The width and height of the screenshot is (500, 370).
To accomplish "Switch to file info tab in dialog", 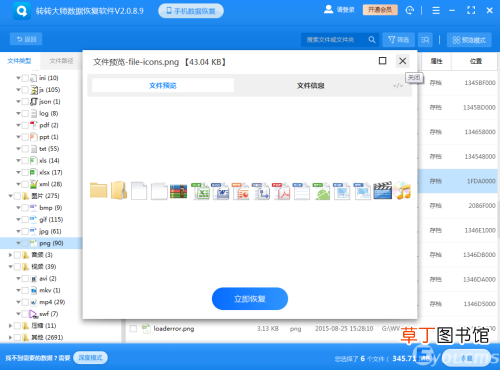I will click(310, 86).
